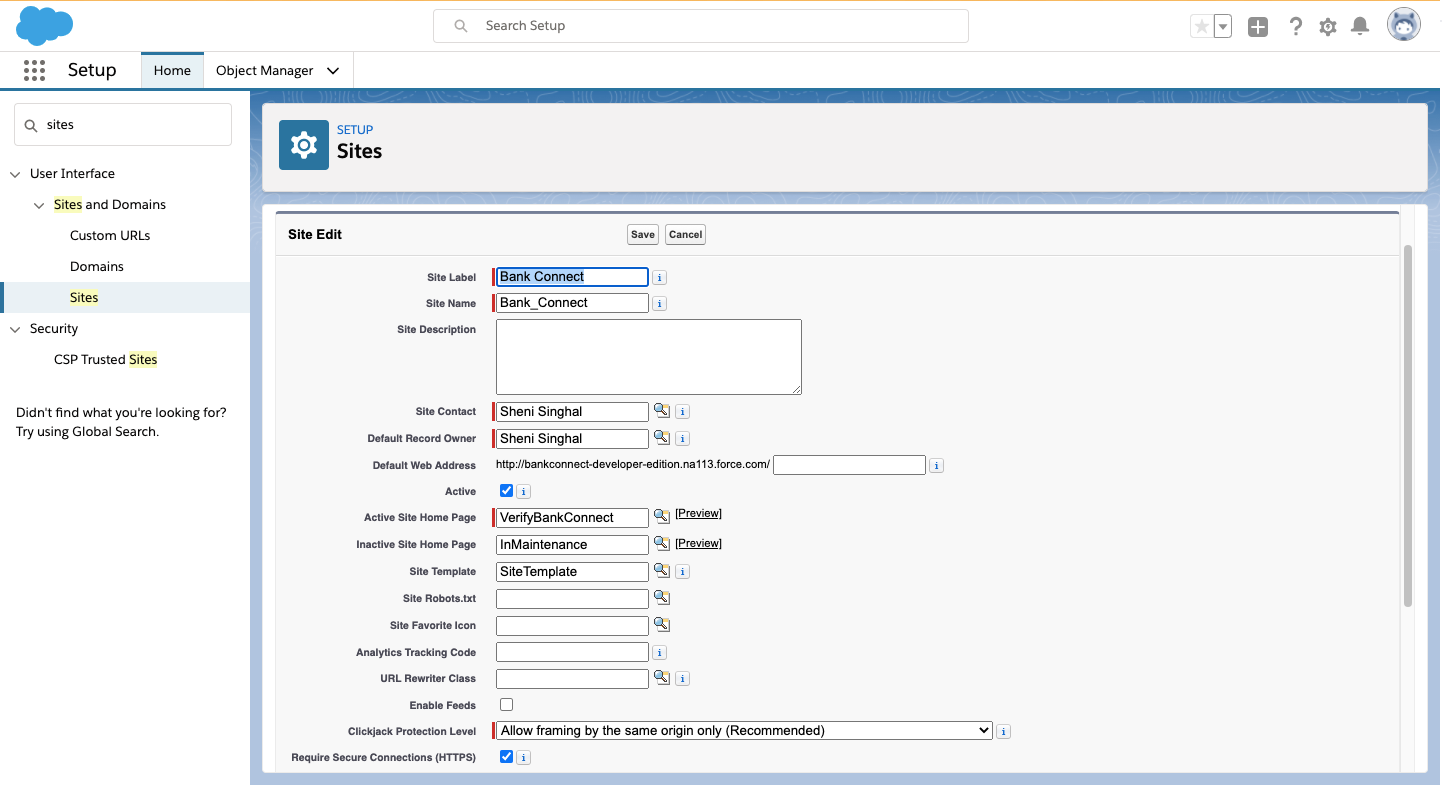Open the setup gear icon in header
The height and width of the screenshot is (787, 1442).
[x=1328, y=27]
